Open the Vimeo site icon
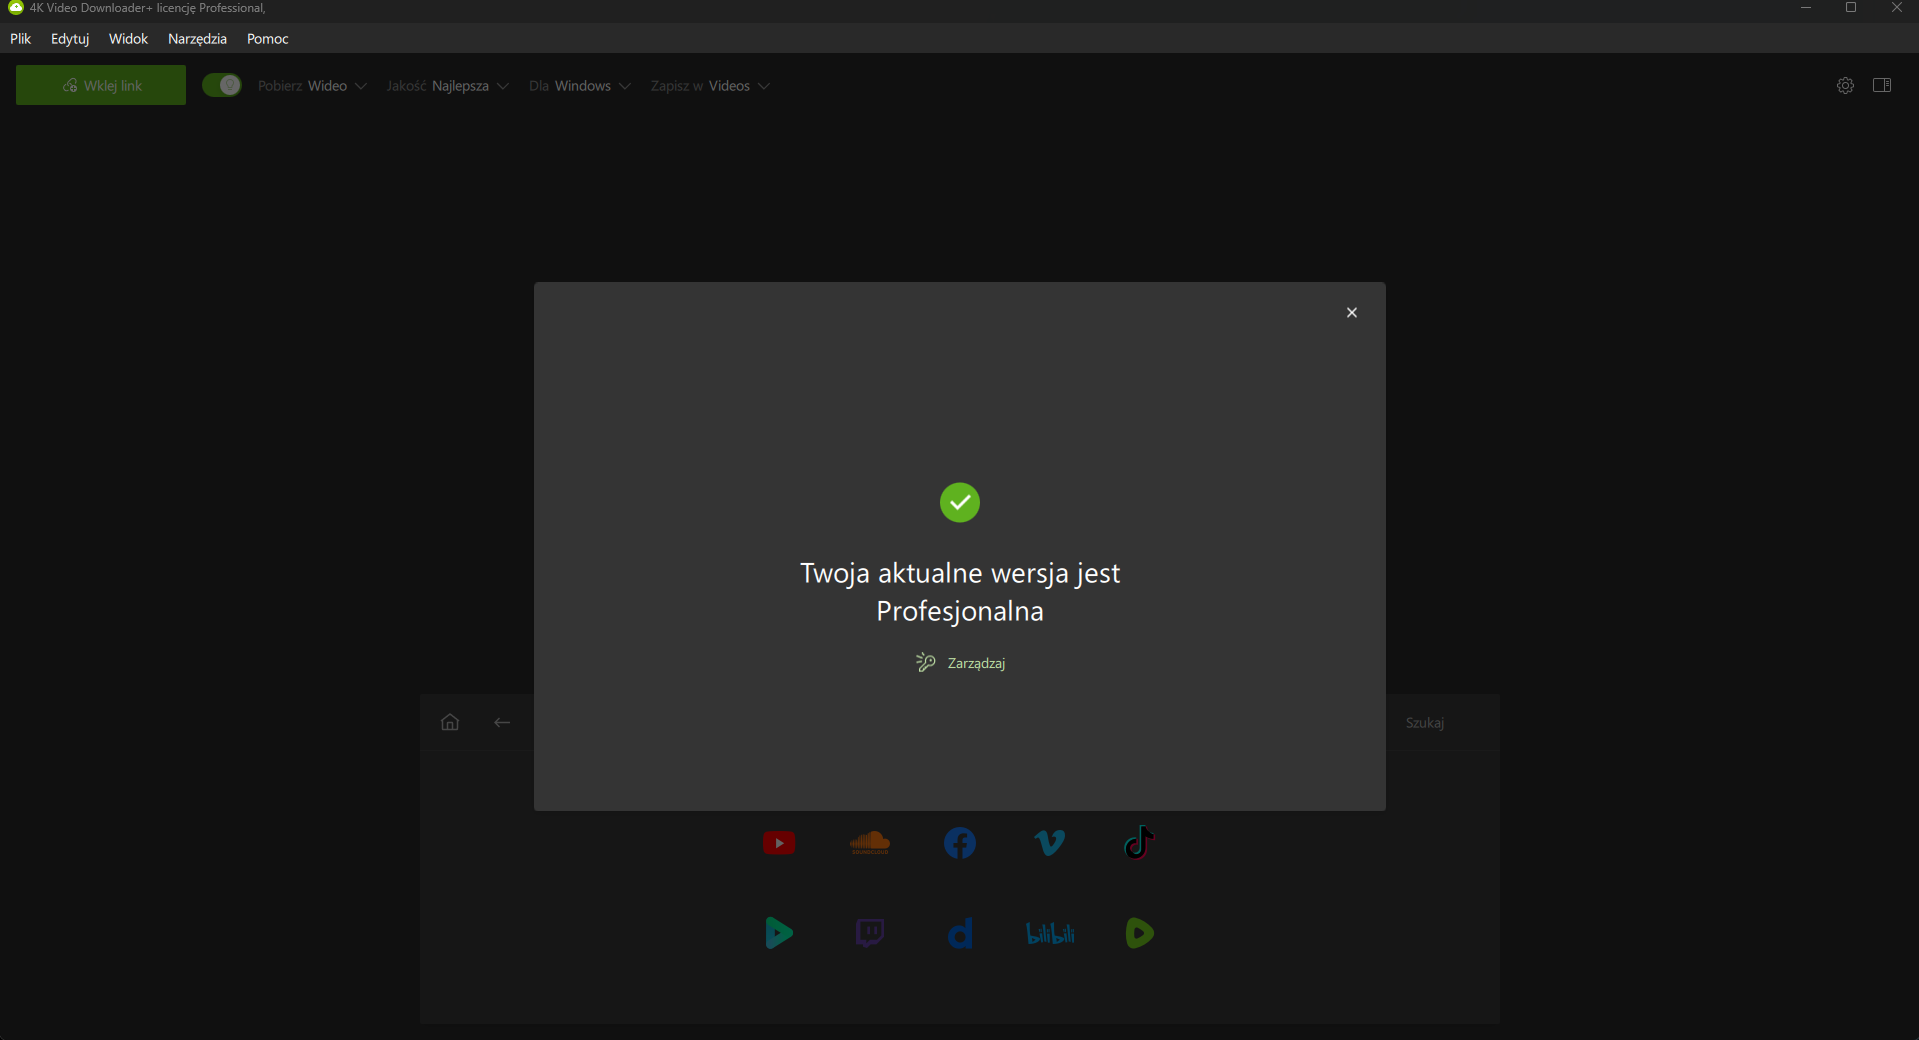Screen dimensions: 1919x1040 (x=1050, y=843)
